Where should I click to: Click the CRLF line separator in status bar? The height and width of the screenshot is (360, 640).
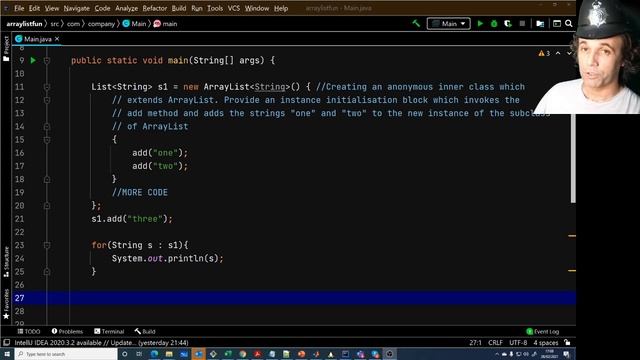pyautogui.click(x=496, y=343)
